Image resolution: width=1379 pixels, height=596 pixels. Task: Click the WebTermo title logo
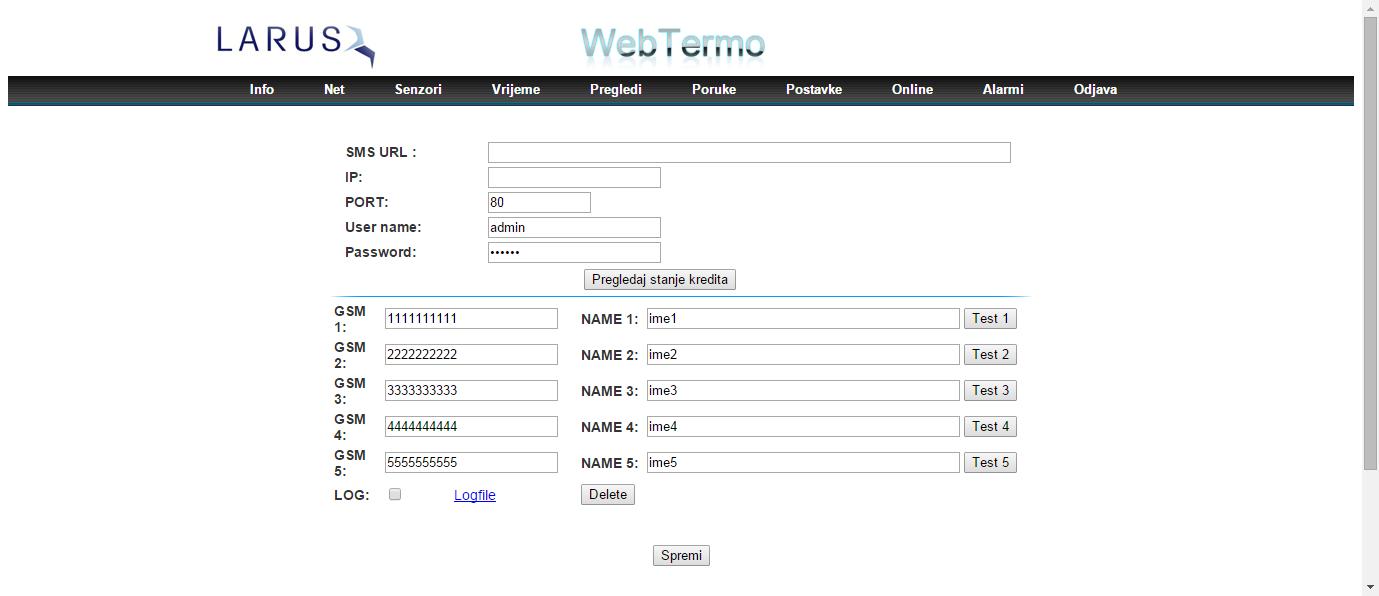click(672, 43)
